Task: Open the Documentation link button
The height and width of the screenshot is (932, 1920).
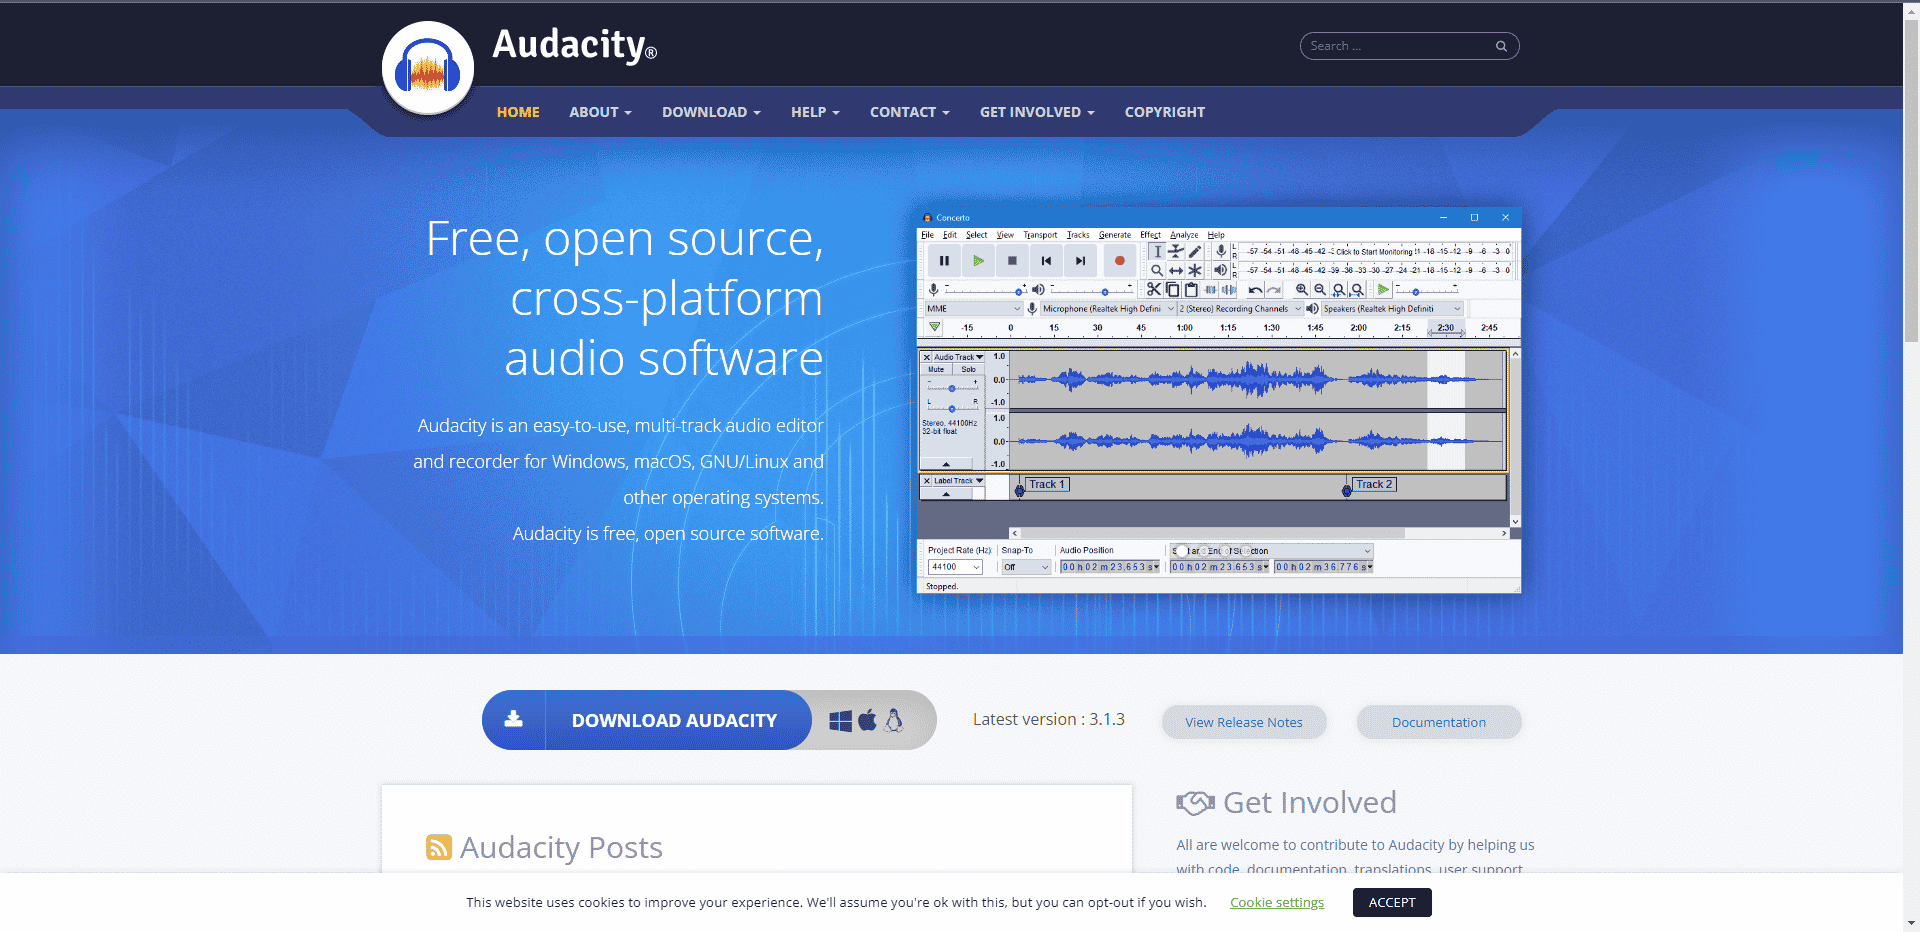Action: pyautogui.click(x=1438, y=722)
